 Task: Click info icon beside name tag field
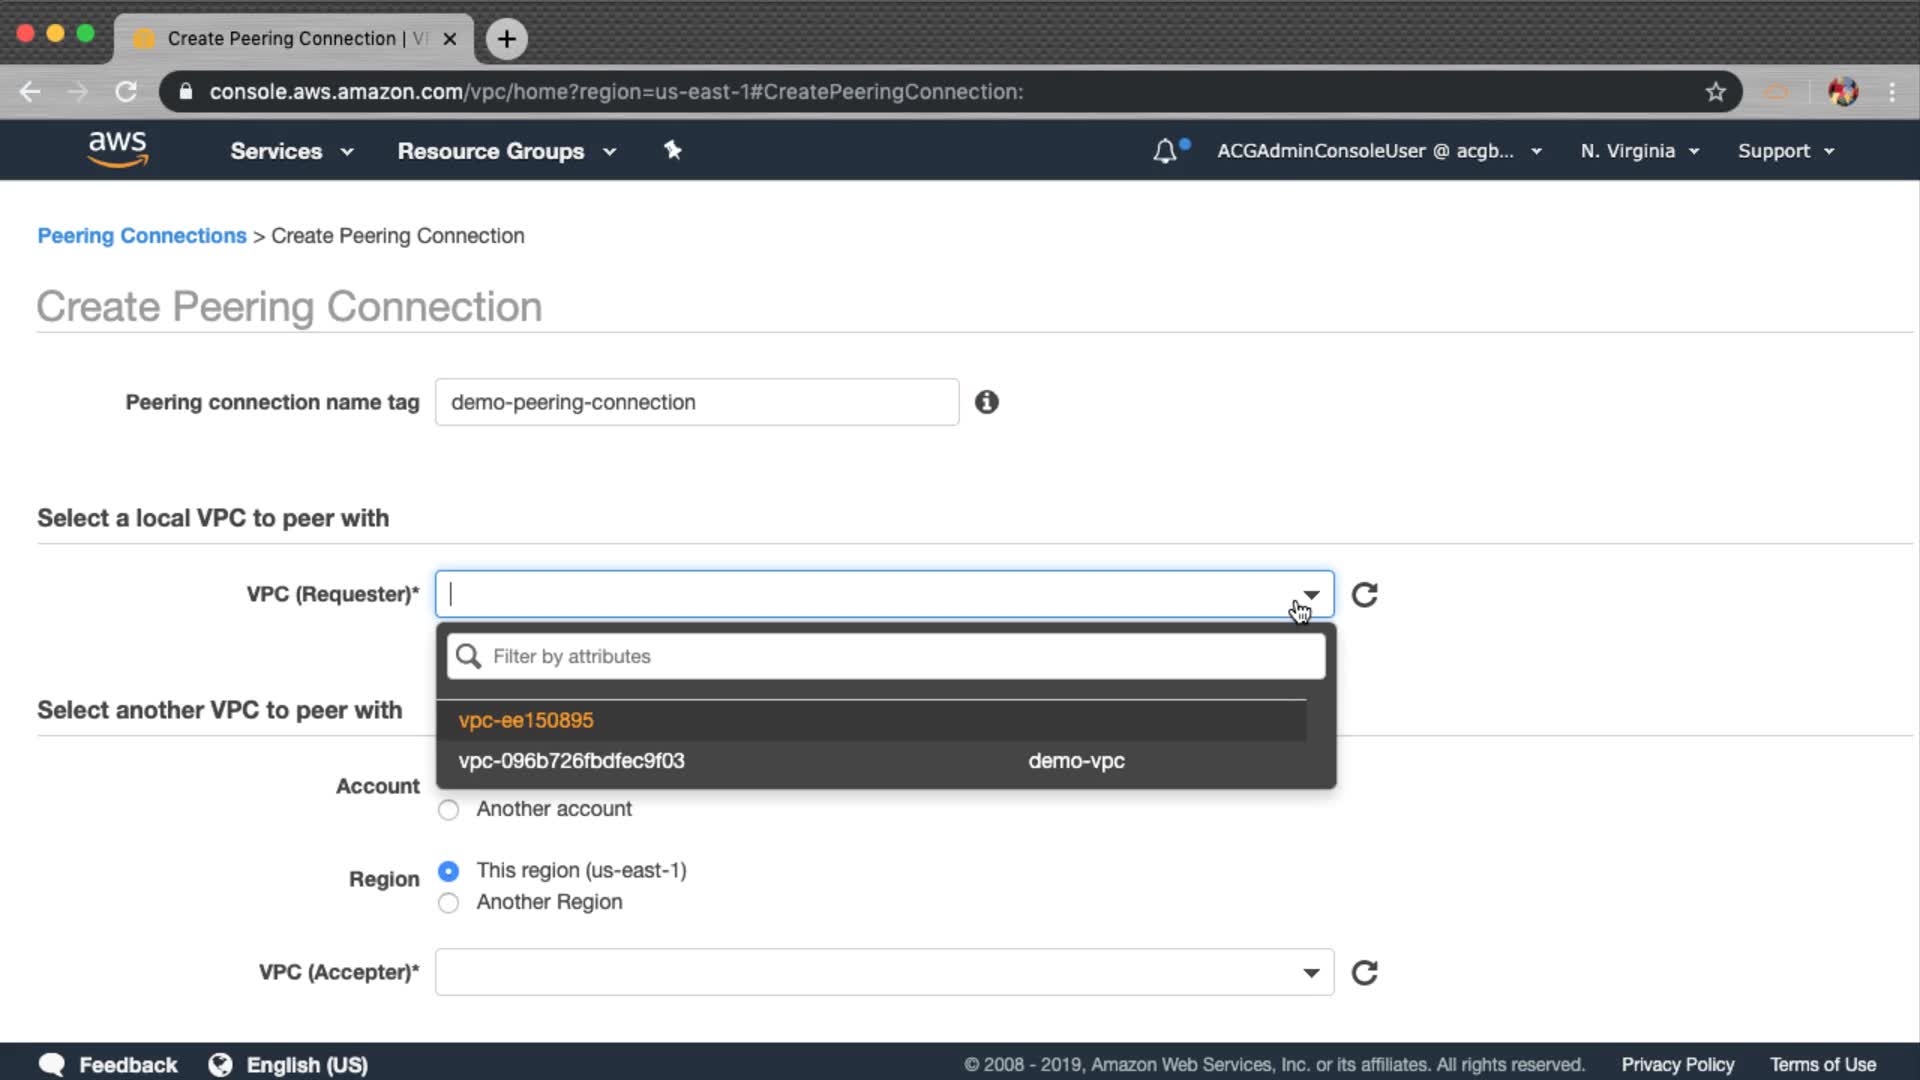(x=986, y=402)
